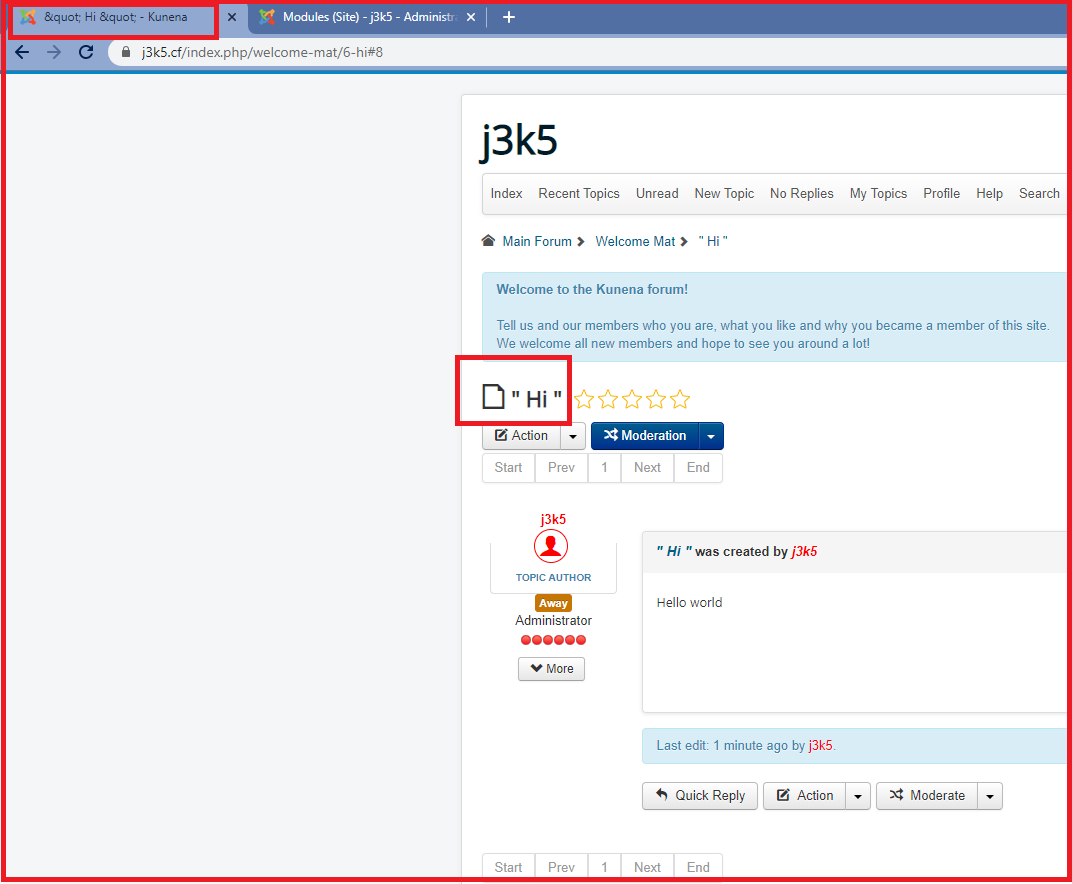The height and width of the screenshot is (884, 1072).
Task: Go to Main Forum breadcrumb link
Action: click(x=537, y=241)
